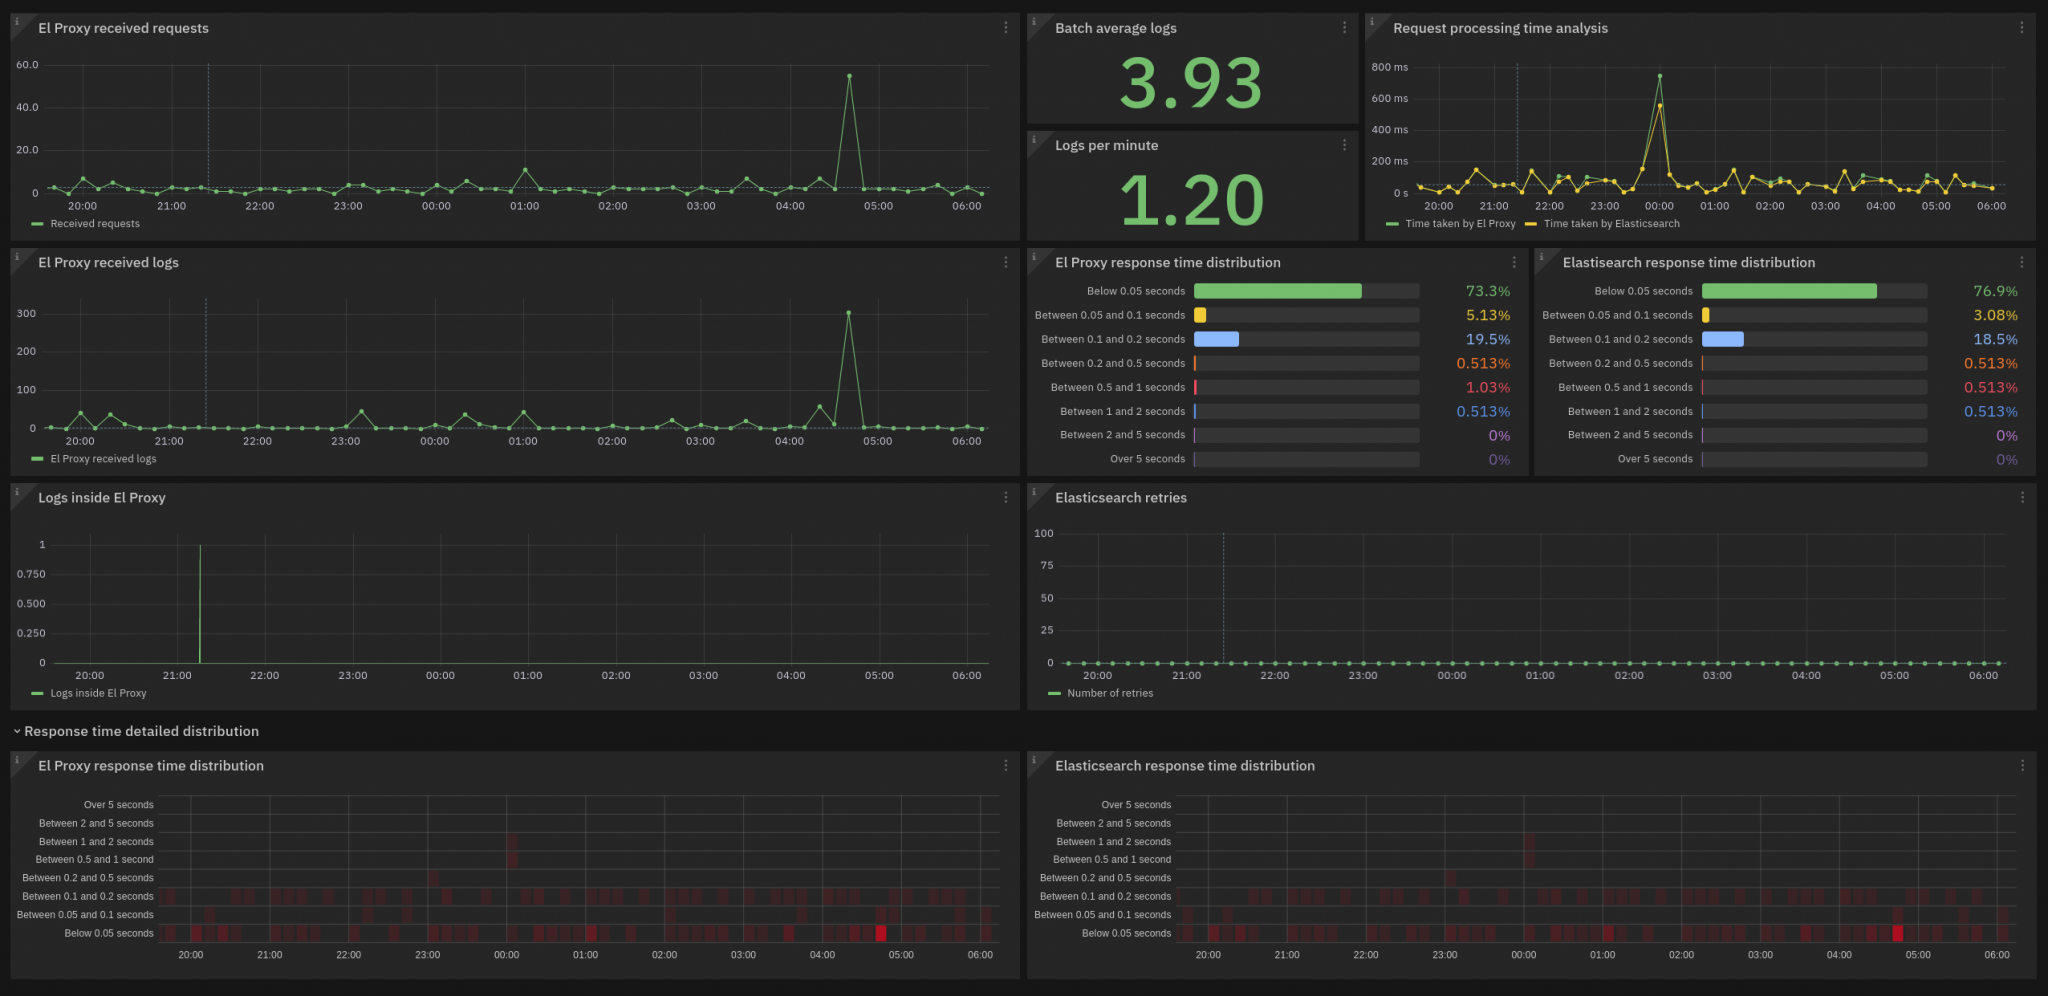Click the bright red heatmap cell near 04:45

pyautogui.click(x=879, y=933)
